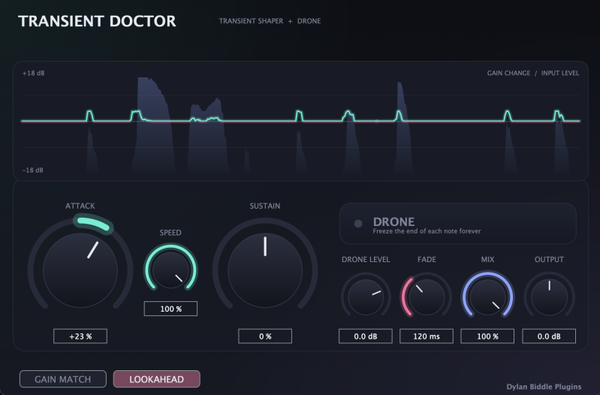The width and height of the screenshot is (600, 395).
Task: Click the Speed label
Action: tap(170, 233)
